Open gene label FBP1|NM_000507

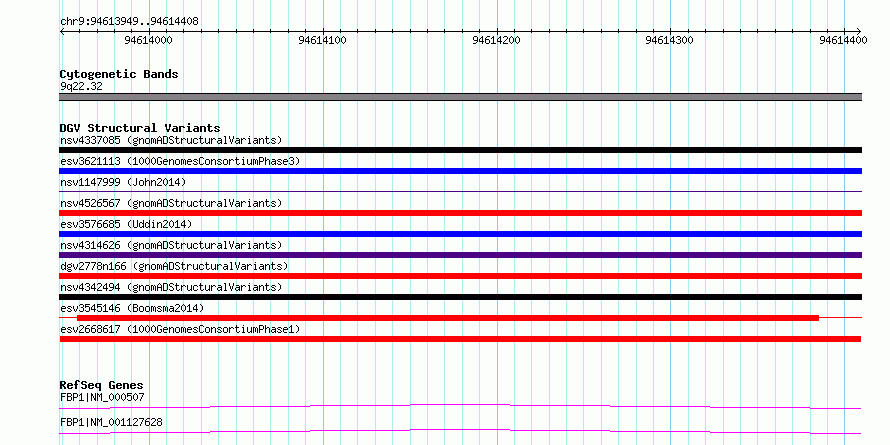click(102, 397)
